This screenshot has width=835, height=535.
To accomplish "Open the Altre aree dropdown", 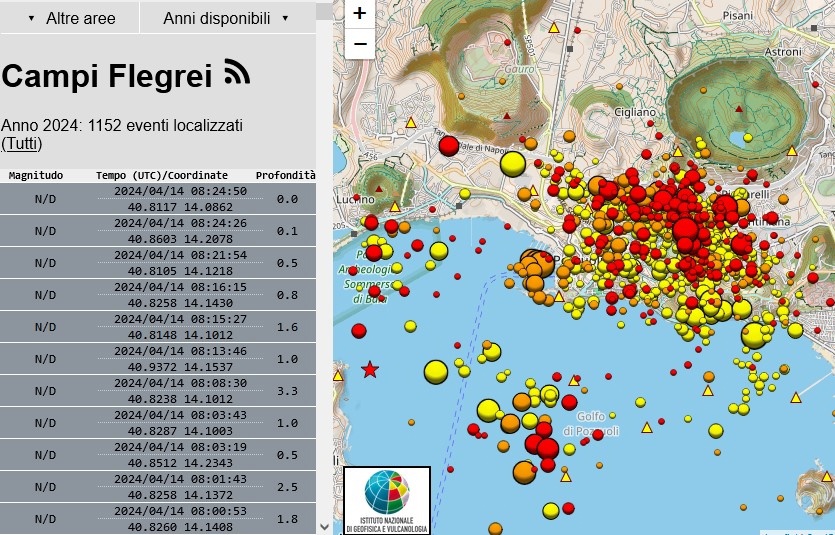I will [70, 18].
